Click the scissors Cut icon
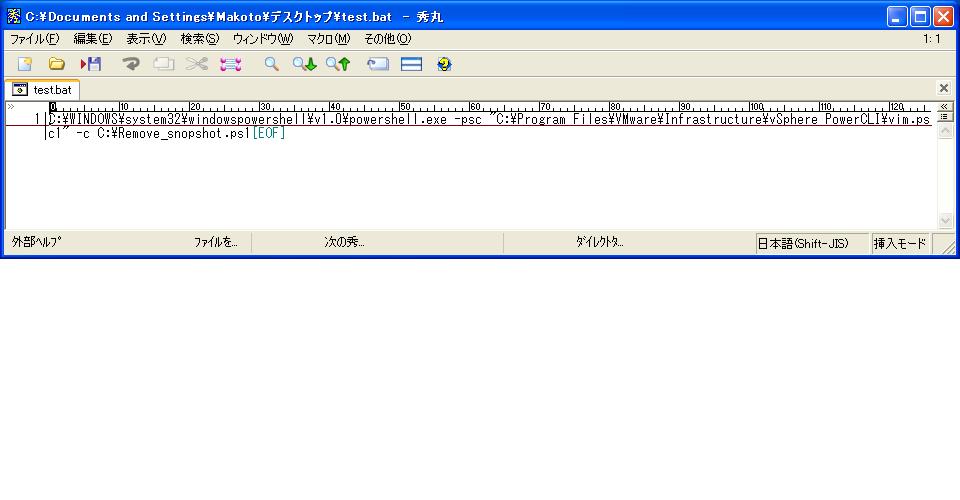The width and height of the screenshot is (960, 500). pyautogui.click(x=197, y=64)
